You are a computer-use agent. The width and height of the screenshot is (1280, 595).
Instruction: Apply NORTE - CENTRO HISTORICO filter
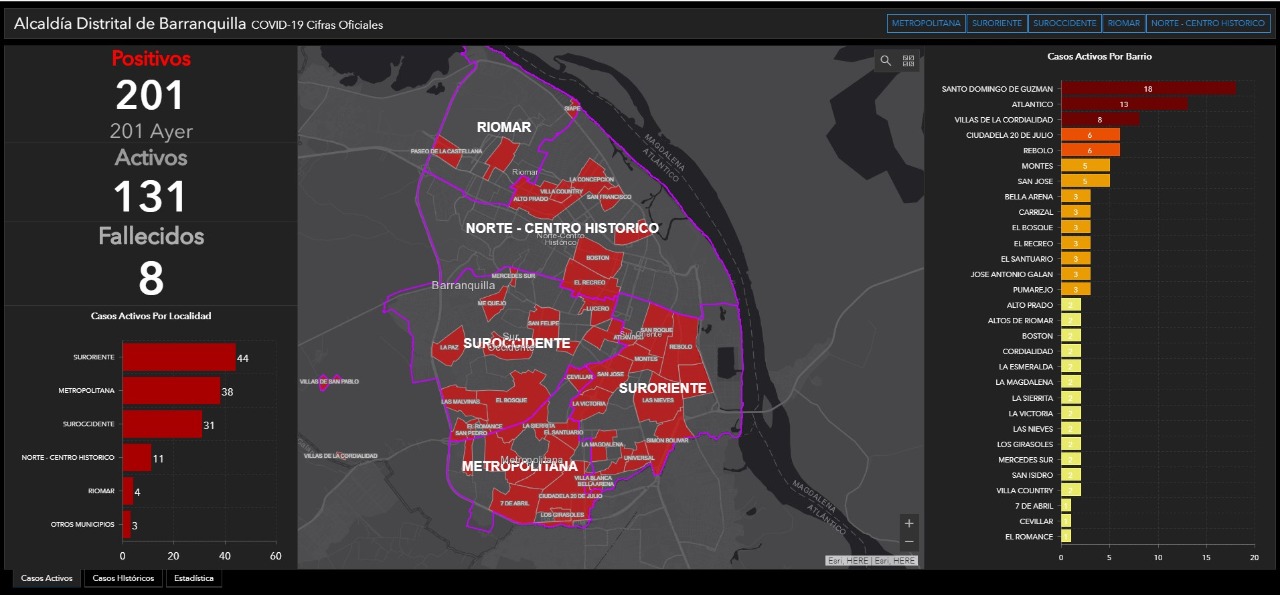[x=1208, y=23]
